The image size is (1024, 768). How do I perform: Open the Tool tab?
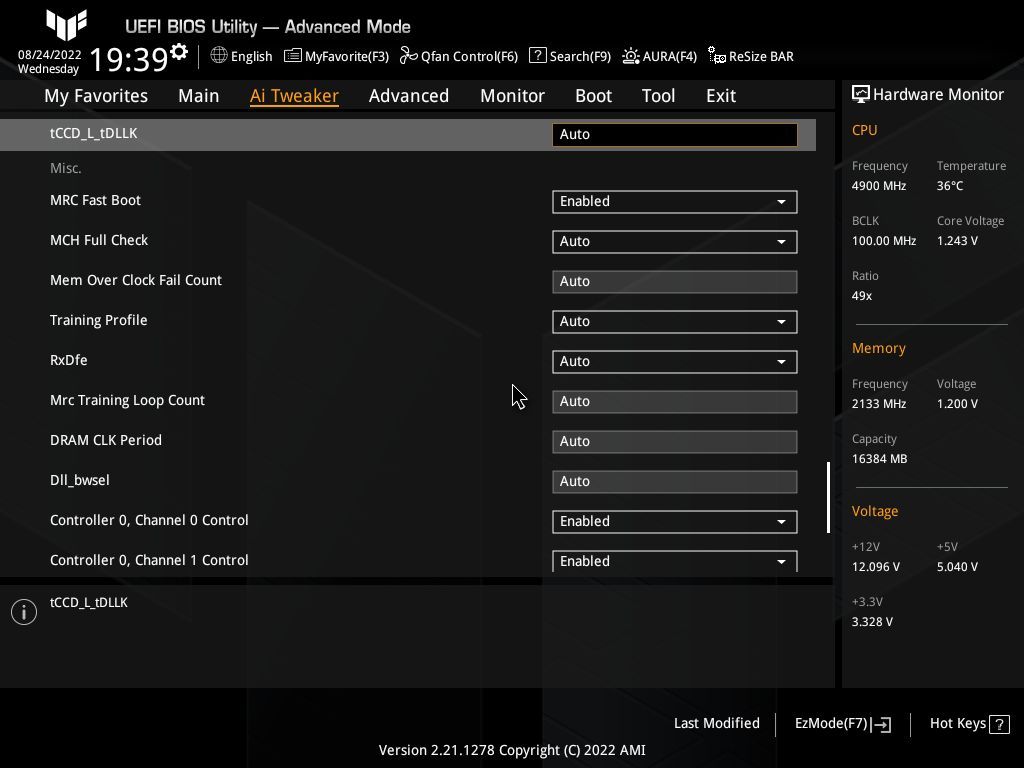(658, 96)
